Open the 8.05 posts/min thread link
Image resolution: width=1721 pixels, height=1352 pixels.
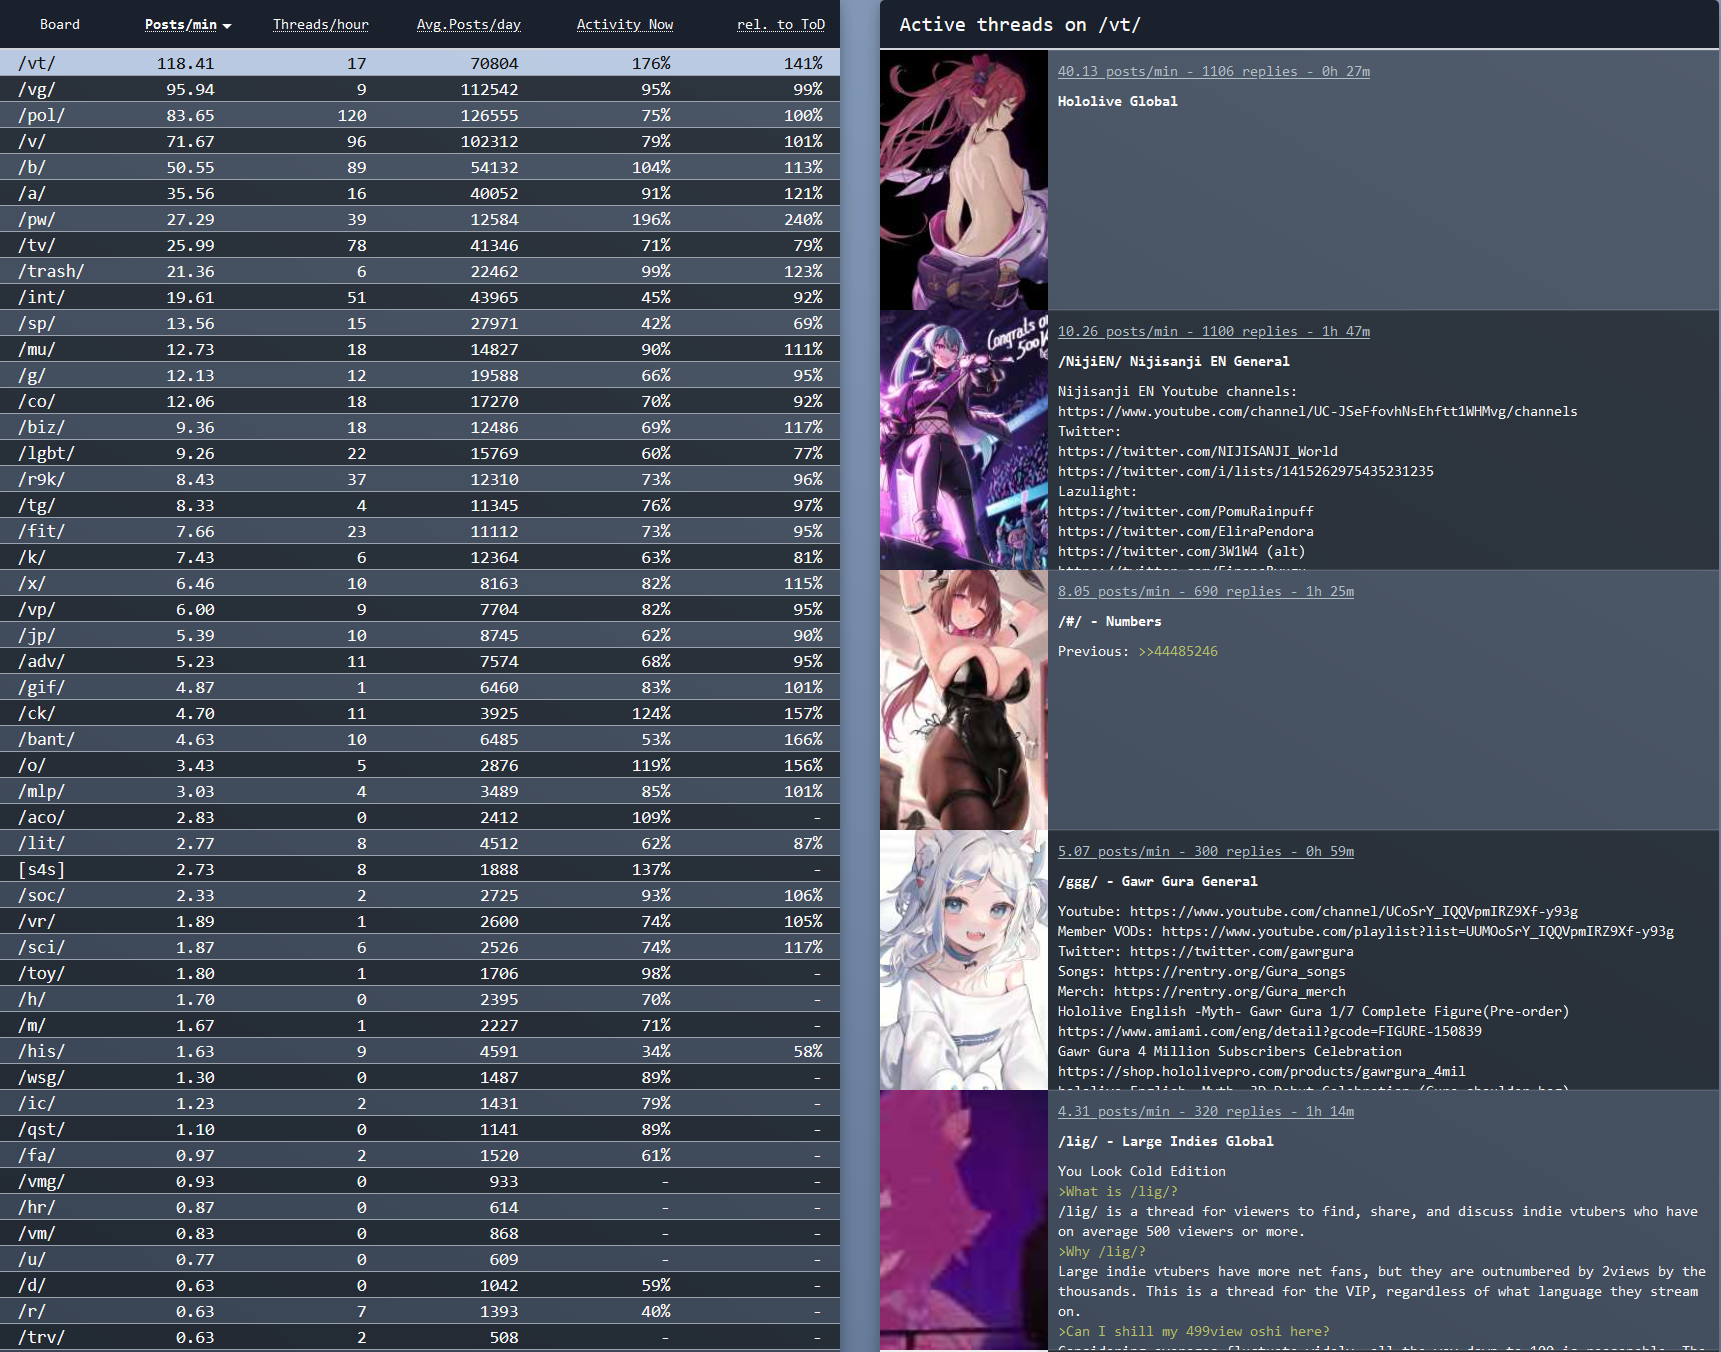1206,591
